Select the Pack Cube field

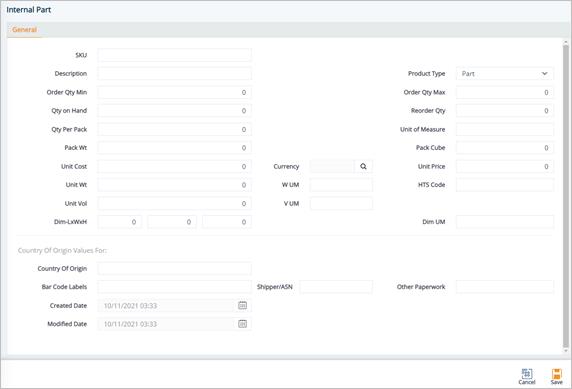tap(505, 148)
